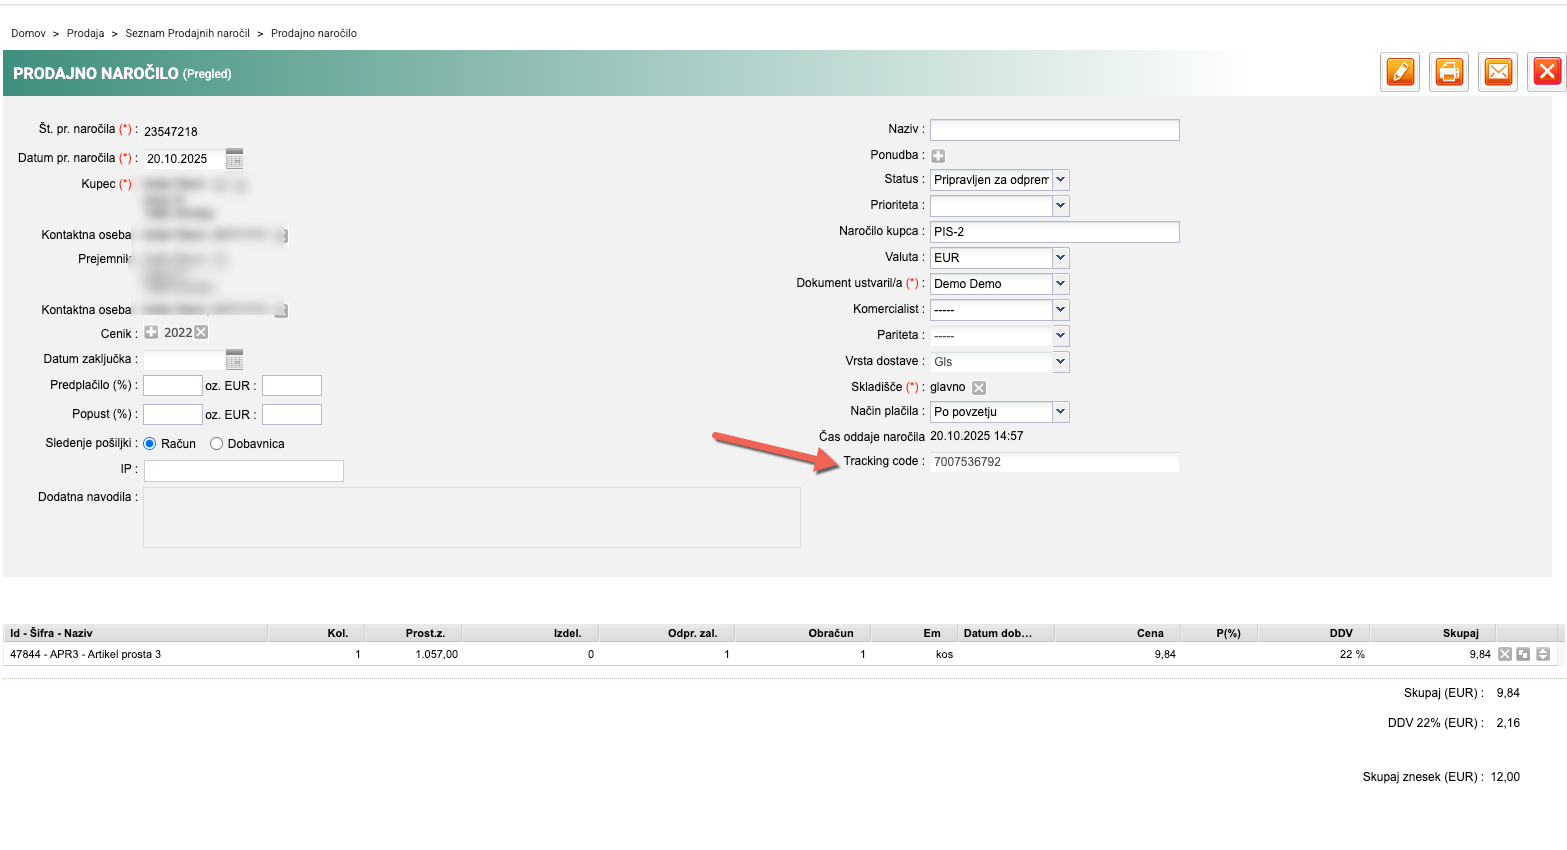
Task: Remove the 2022 Cenik with X icon
Action: (x=201, y=333)
